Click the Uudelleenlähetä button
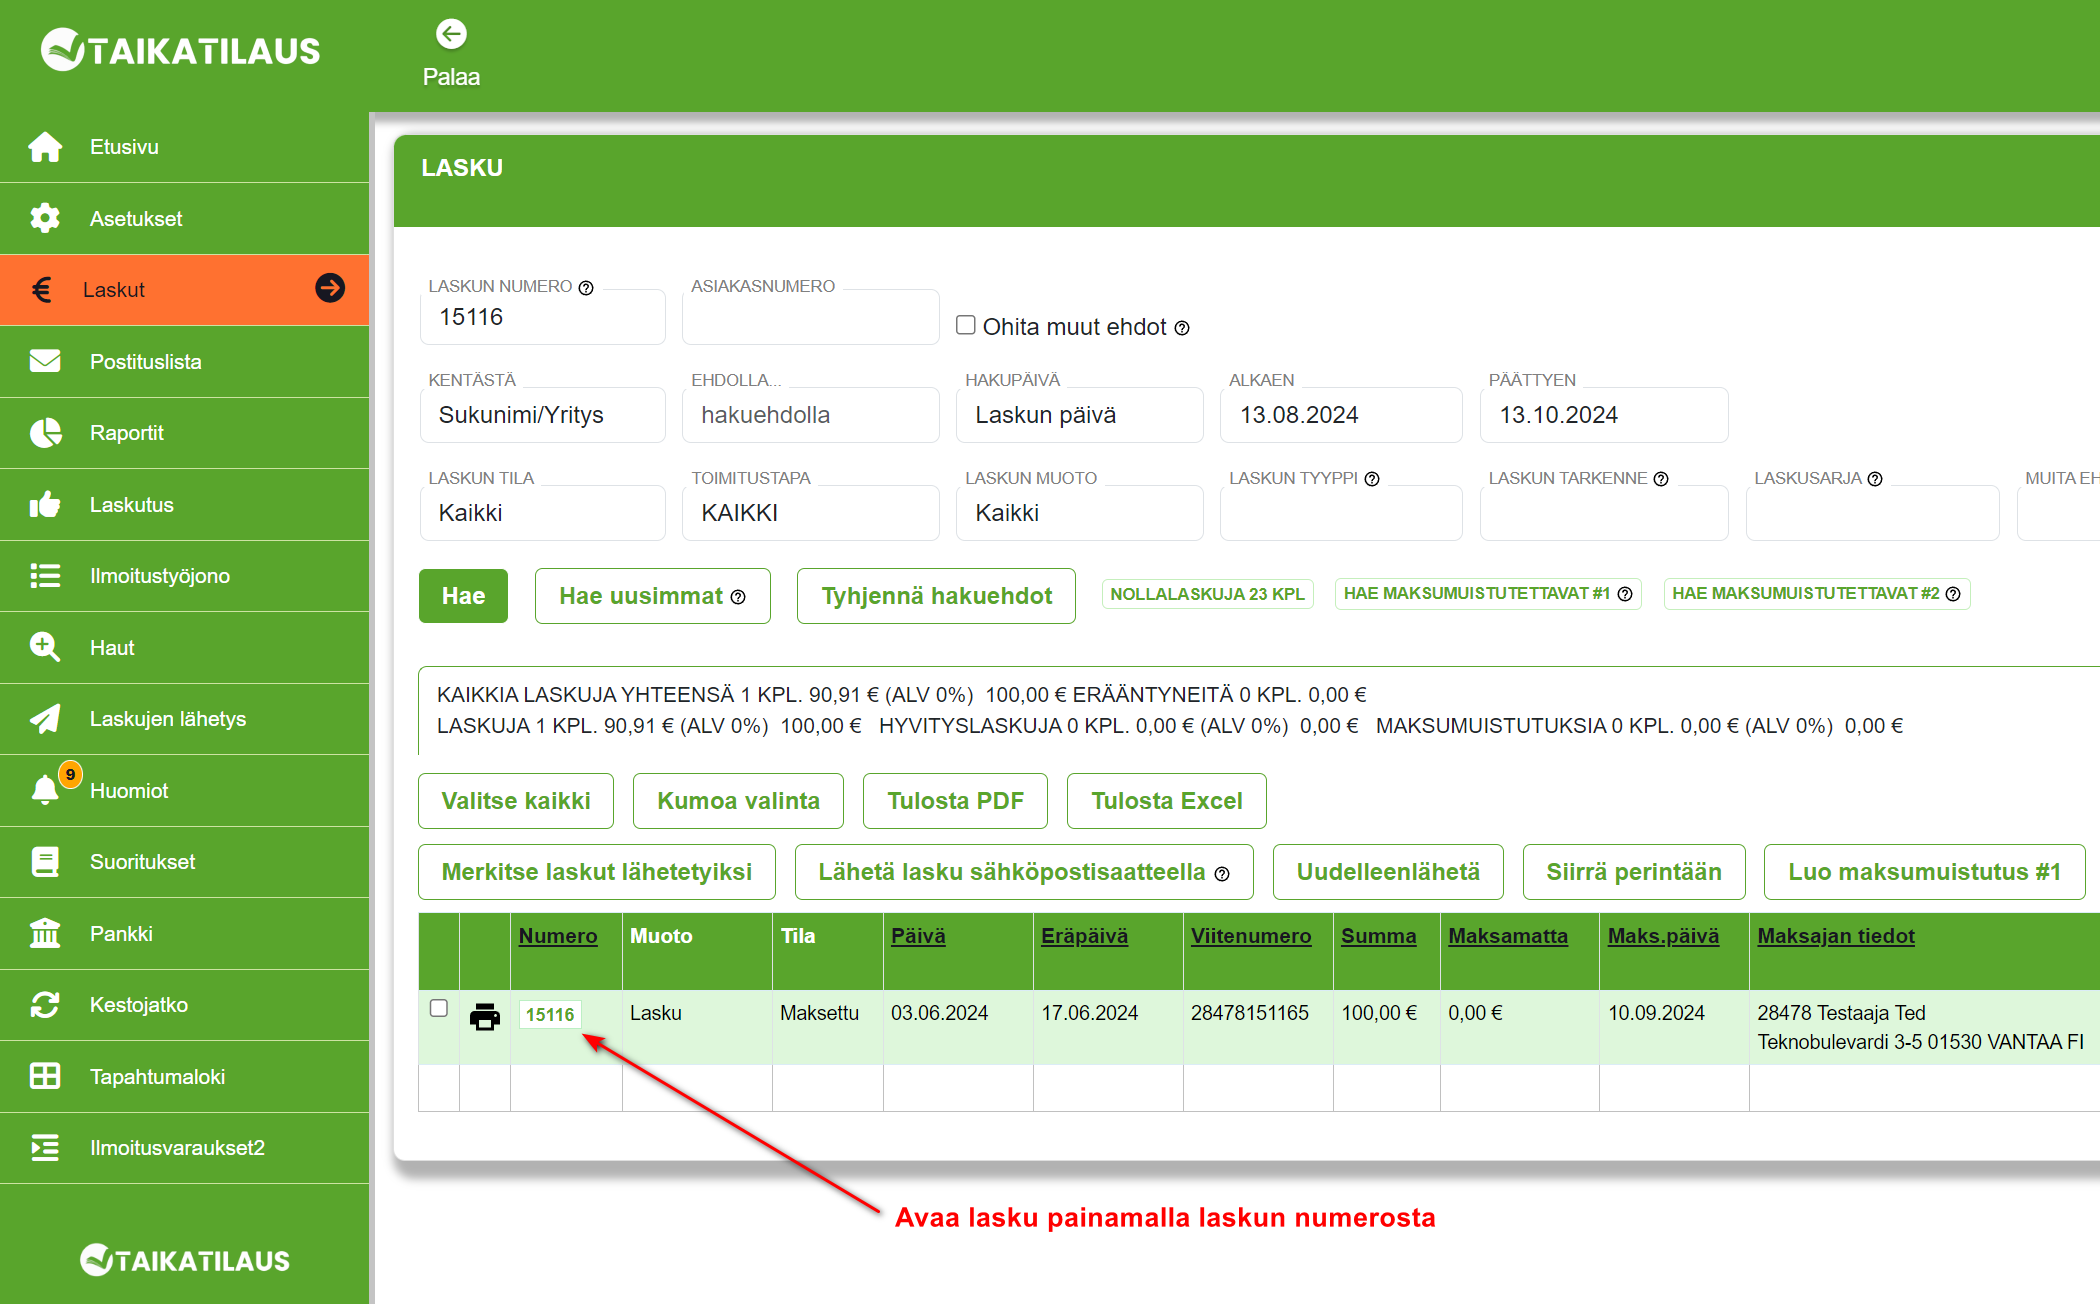Screen dimensions: 2100x1304 [1388, 872]
